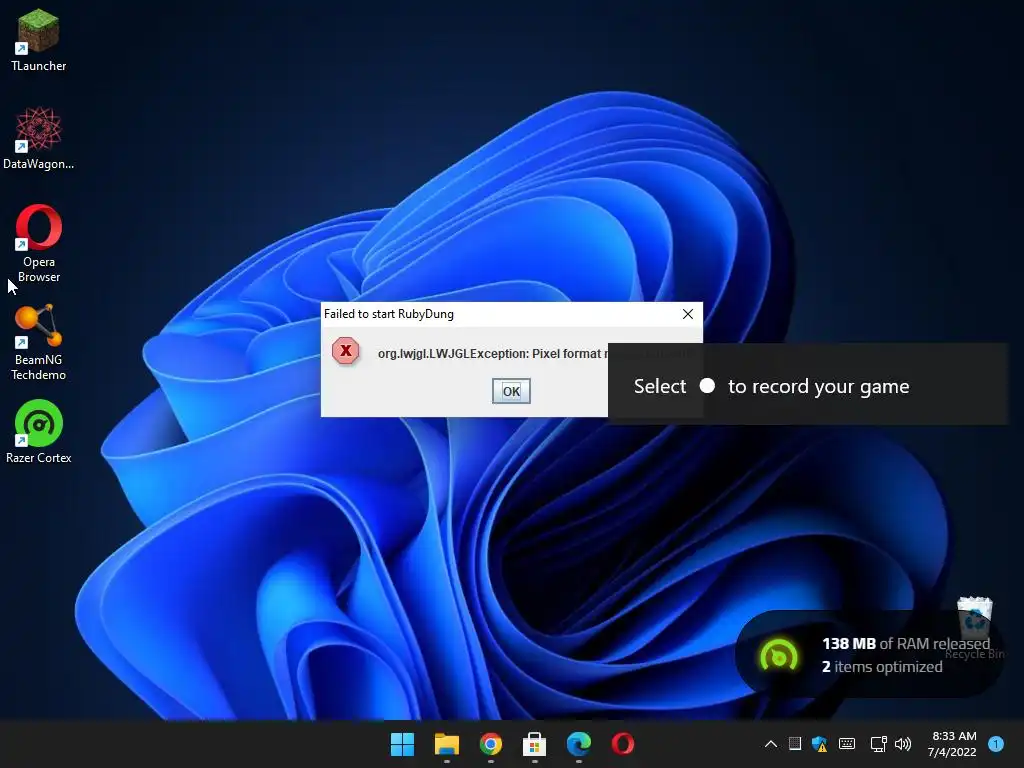
Task: Show hidden system tray icons
Action: tap(771, 744)
